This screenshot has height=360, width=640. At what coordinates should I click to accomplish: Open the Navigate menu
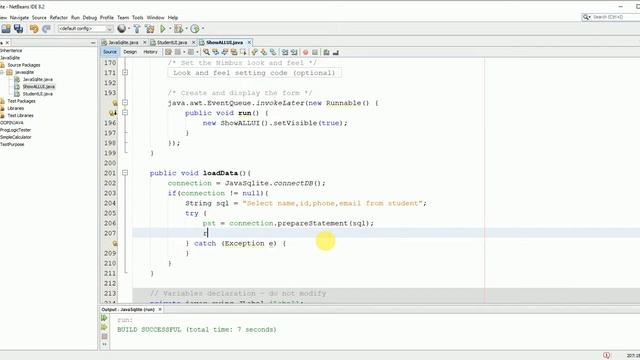pyautogui.click(x=19, y=18)
